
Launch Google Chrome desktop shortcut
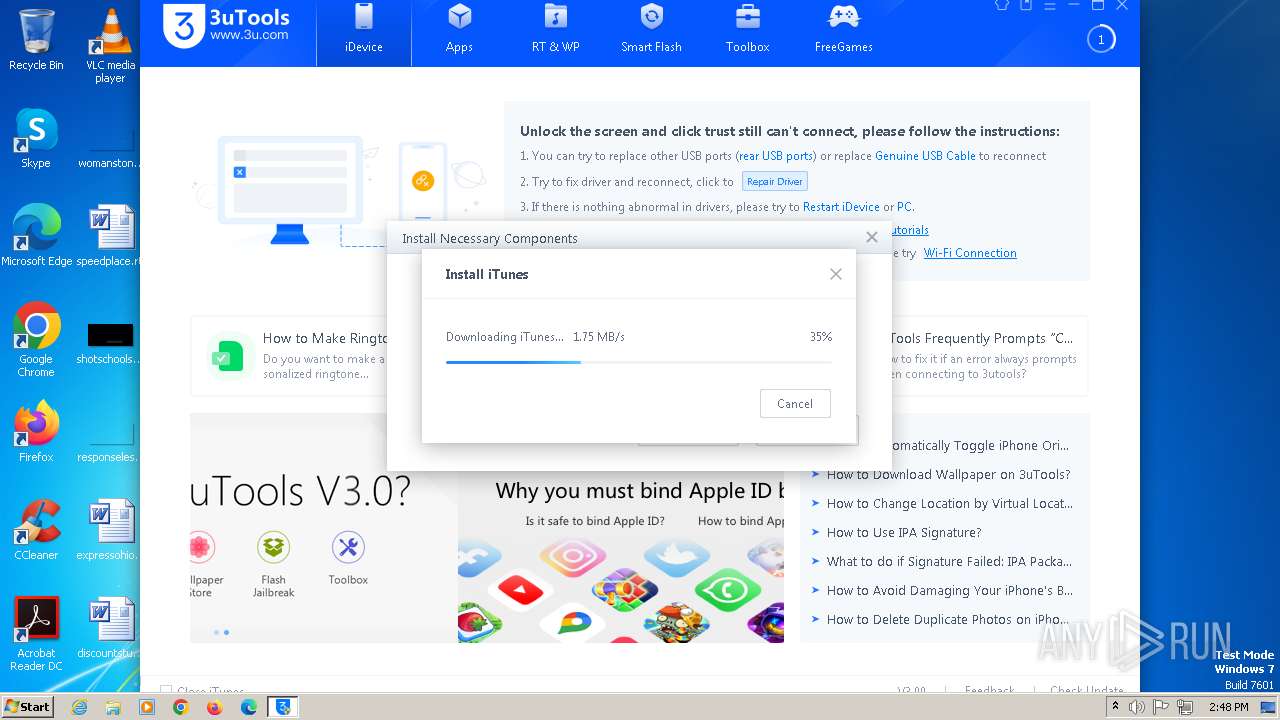point(36,340)
